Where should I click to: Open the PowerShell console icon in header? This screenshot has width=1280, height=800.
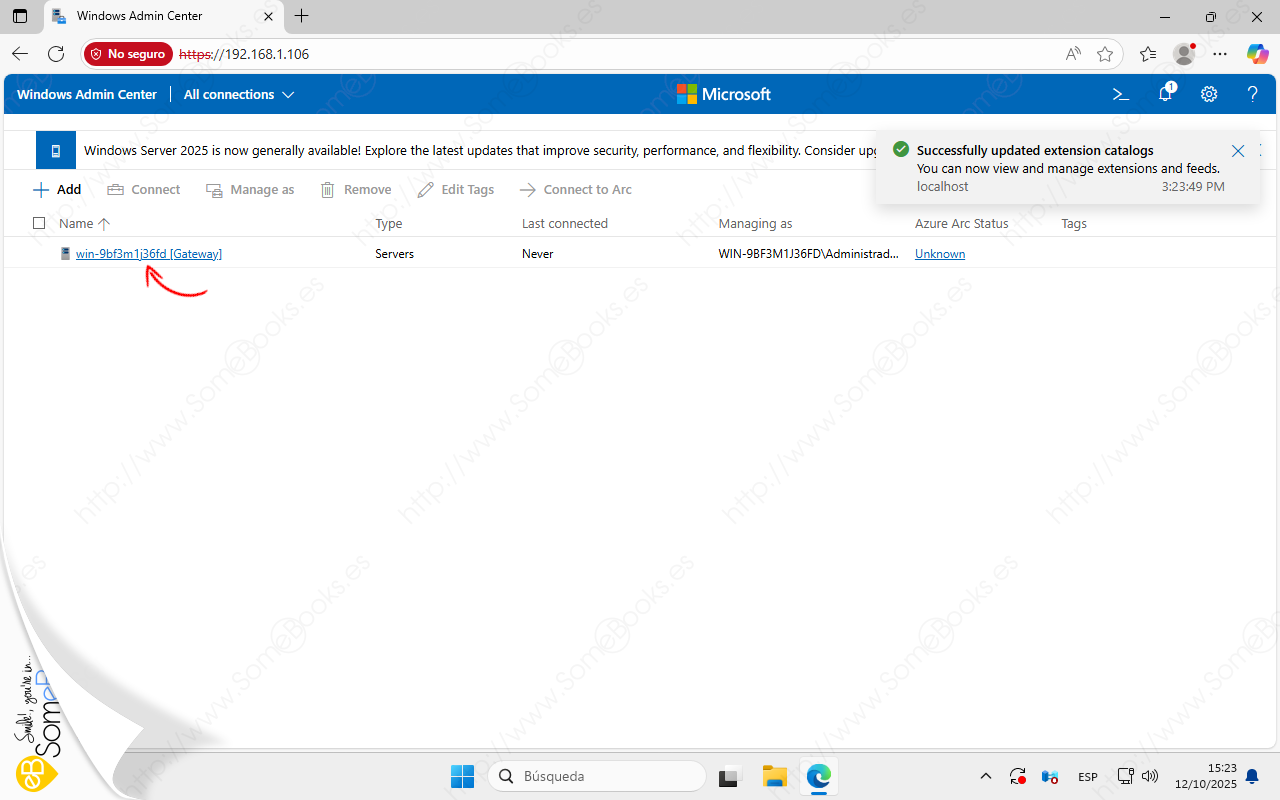click(x=1121, y=94)
